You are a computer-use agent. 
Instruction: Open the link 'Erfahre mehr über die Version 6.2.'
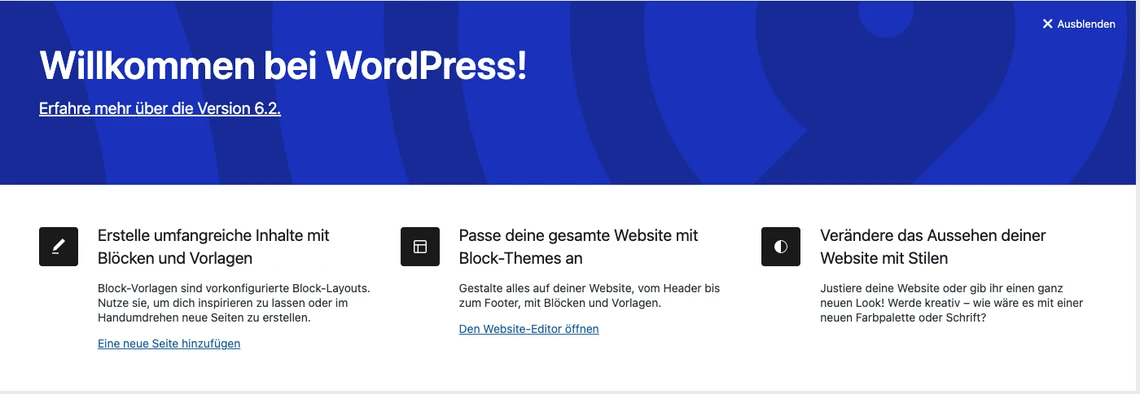click(160, 108)
